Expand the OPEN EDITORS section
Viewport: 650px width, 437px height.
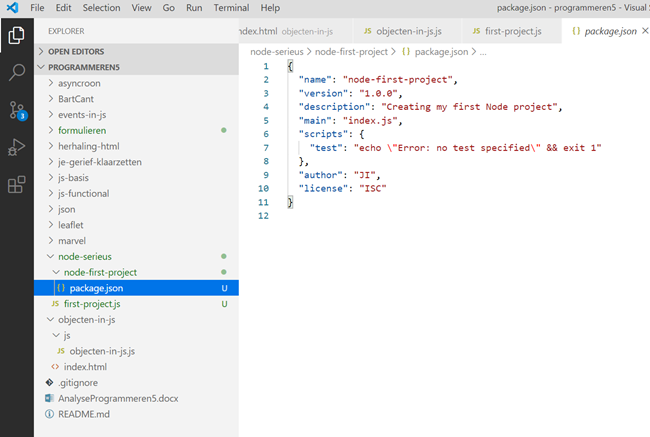[x=136, y=51]
